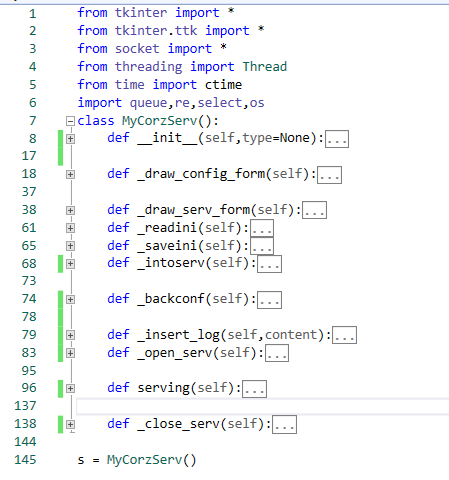Expand the __init__ method fold
449x480 pixels.
(70, 139)
